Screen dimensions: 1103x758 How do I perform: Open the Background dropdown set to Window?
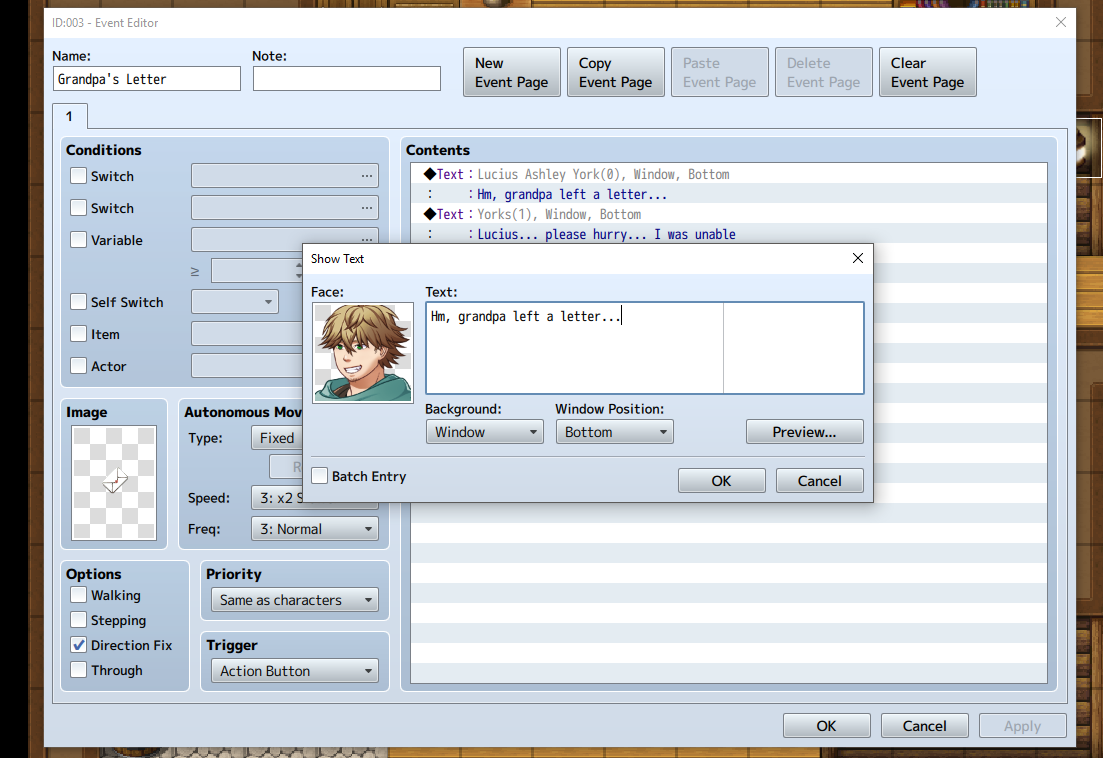pyautogui.click(x=484, y=432)
